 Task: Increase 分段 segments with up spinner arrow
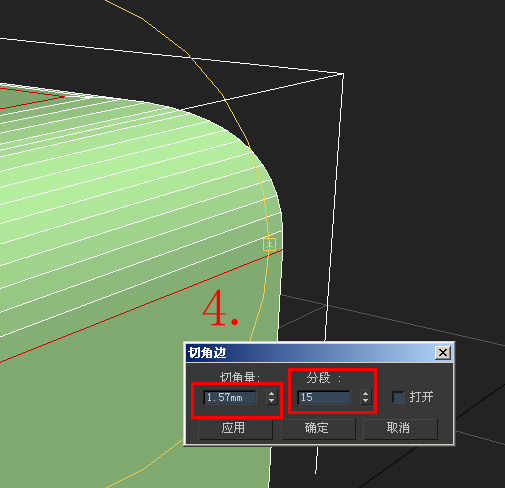tap(366, 394)
